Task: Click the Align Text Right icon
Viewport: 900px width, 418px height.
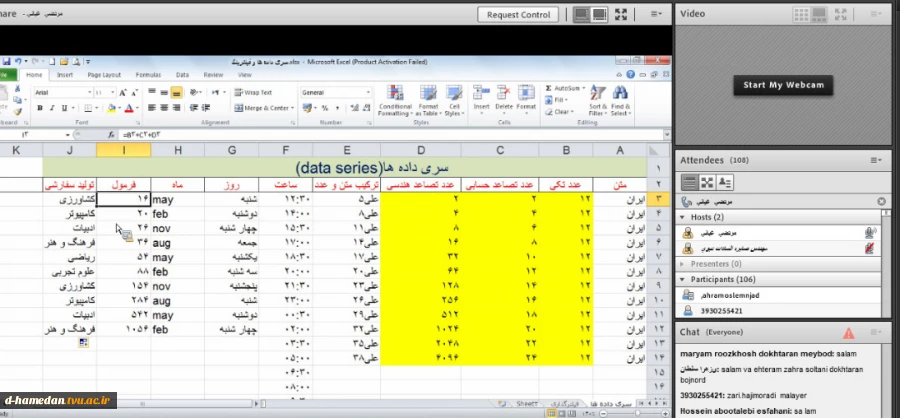Action: tap(176, 108)
